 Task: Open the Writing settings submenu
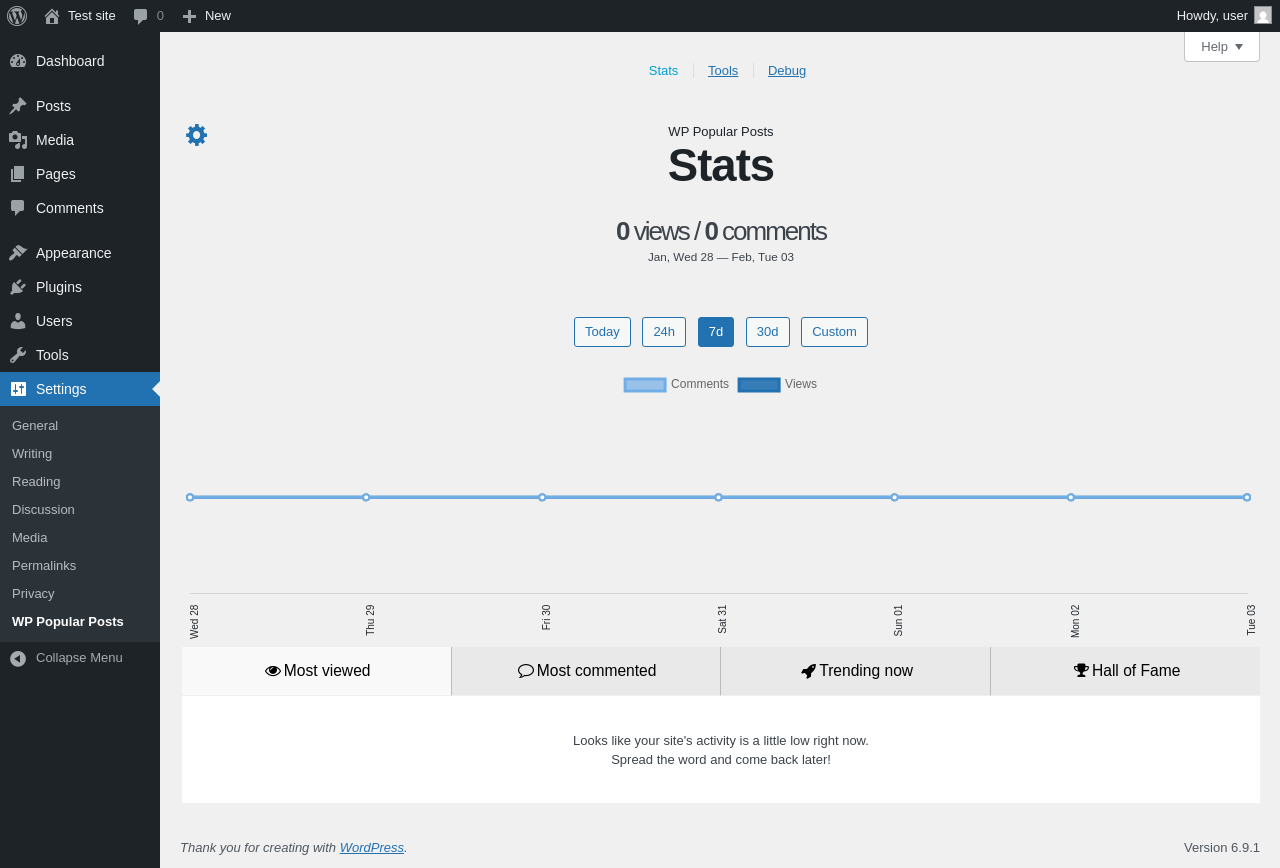(x=80, y=453)
